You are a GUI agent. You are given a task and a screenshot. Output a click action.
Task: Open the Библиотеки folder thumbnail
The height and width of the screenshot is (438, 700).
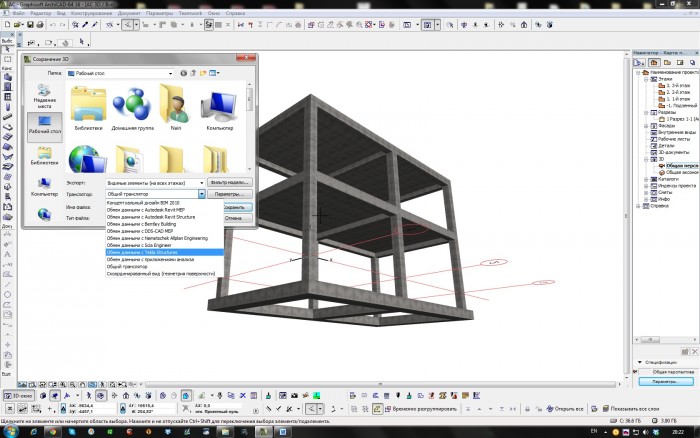tap(88, 108)
